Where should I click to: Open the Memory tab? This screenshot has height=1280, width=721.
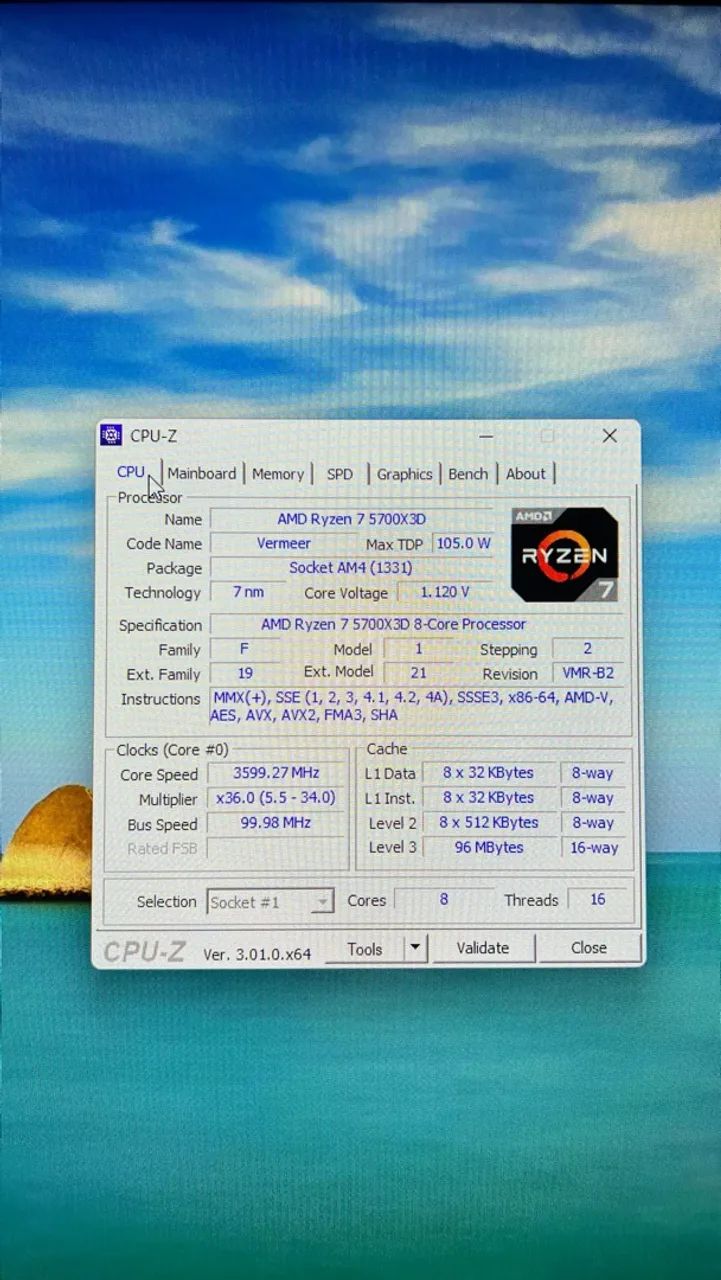click(x=278, y=474)
